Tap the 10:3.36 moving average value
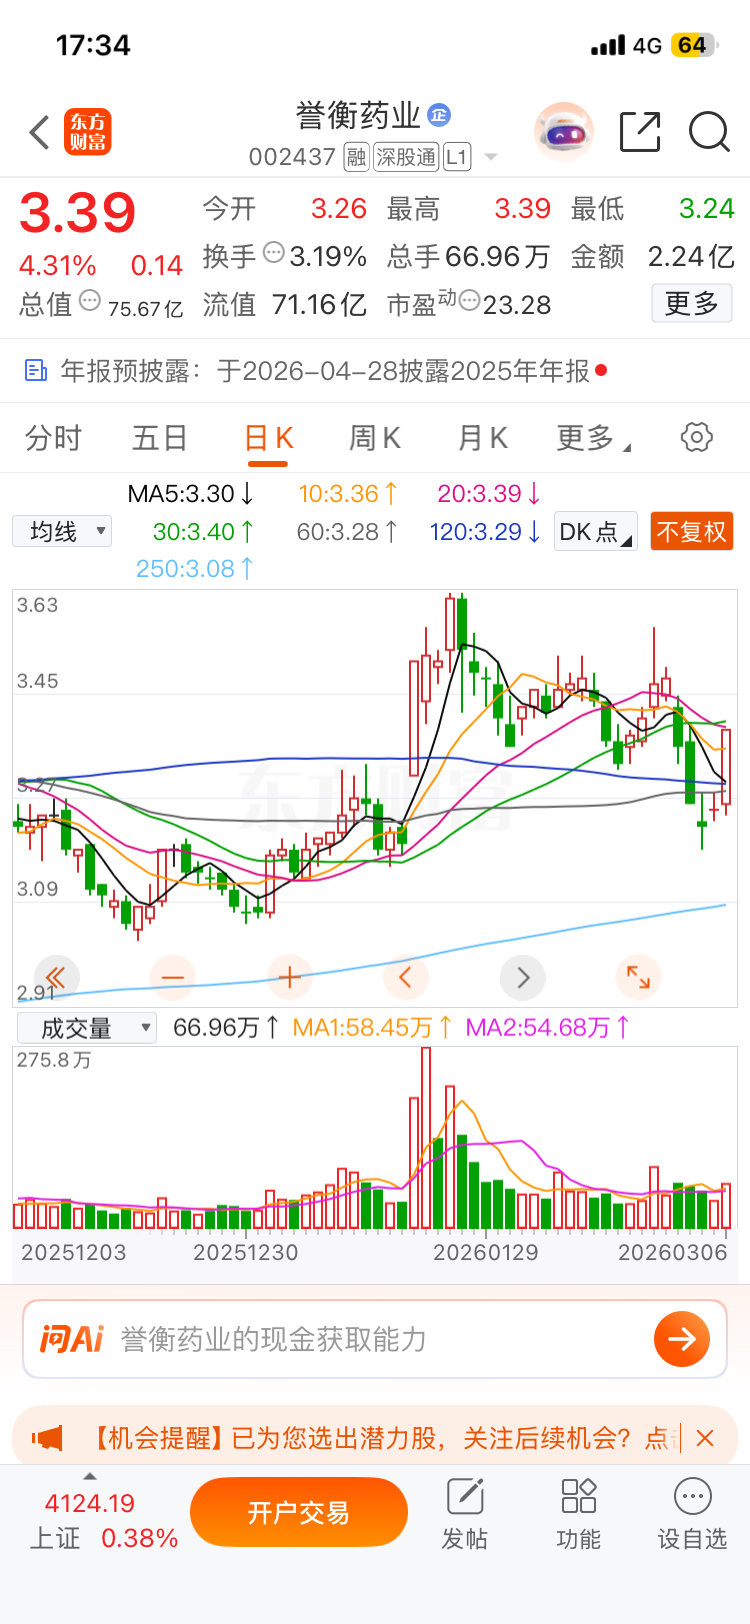Screen dimensions: 750x1624 [x=348, y=494]
